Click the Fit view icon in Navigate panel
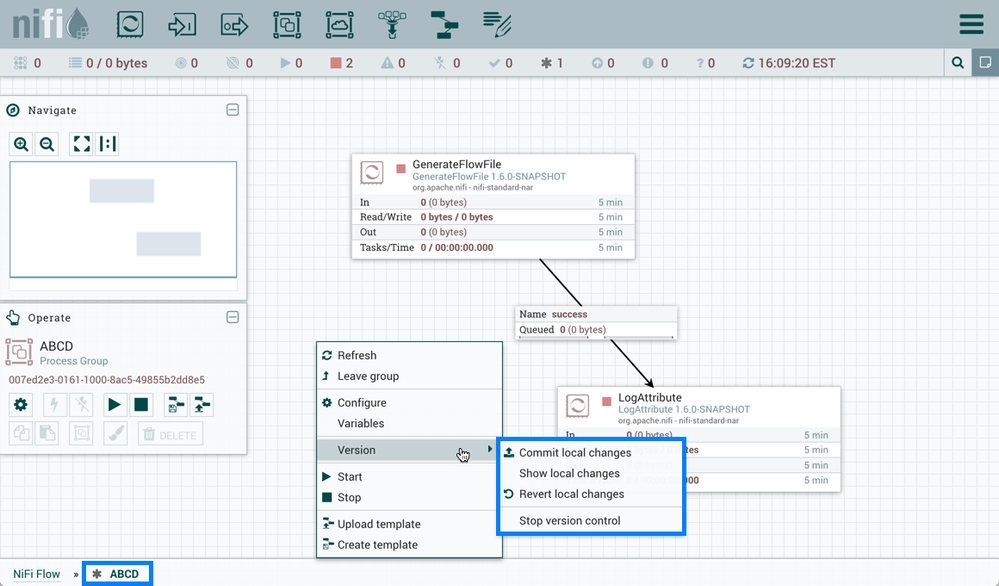 [81, 143]
